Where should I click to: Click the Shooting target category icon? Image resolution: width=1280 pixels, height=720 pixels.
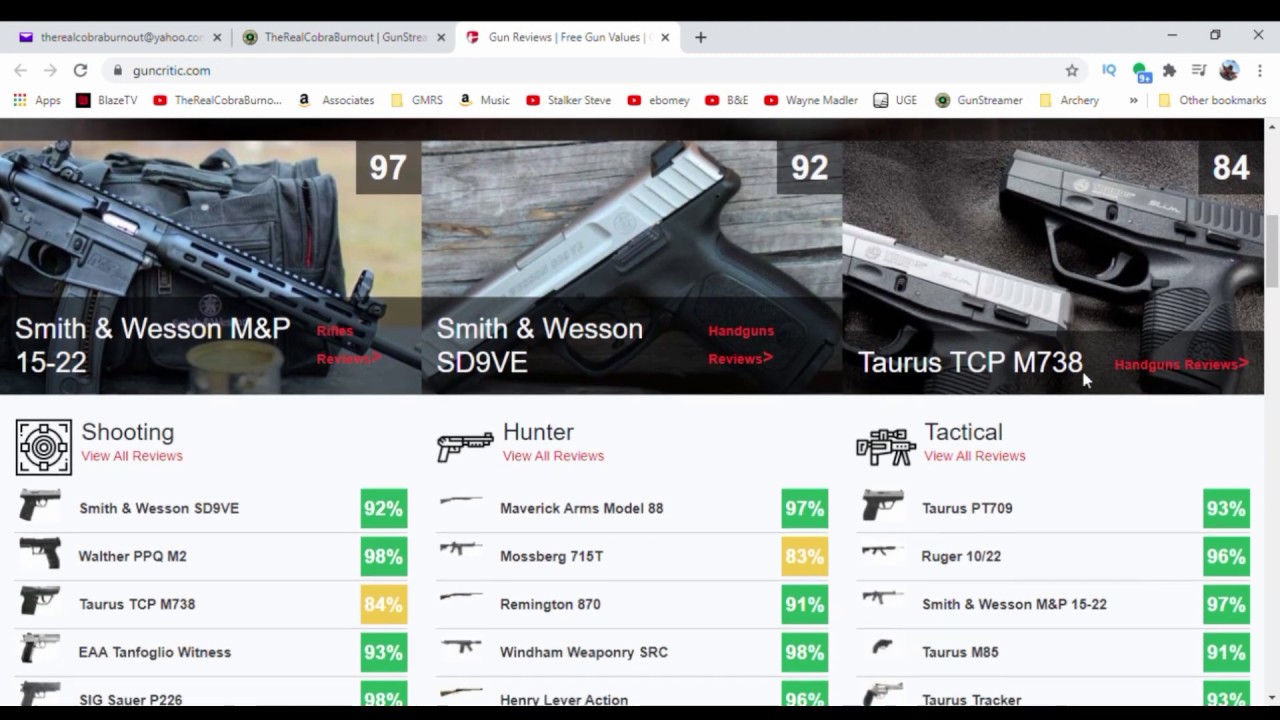[43, 447]
